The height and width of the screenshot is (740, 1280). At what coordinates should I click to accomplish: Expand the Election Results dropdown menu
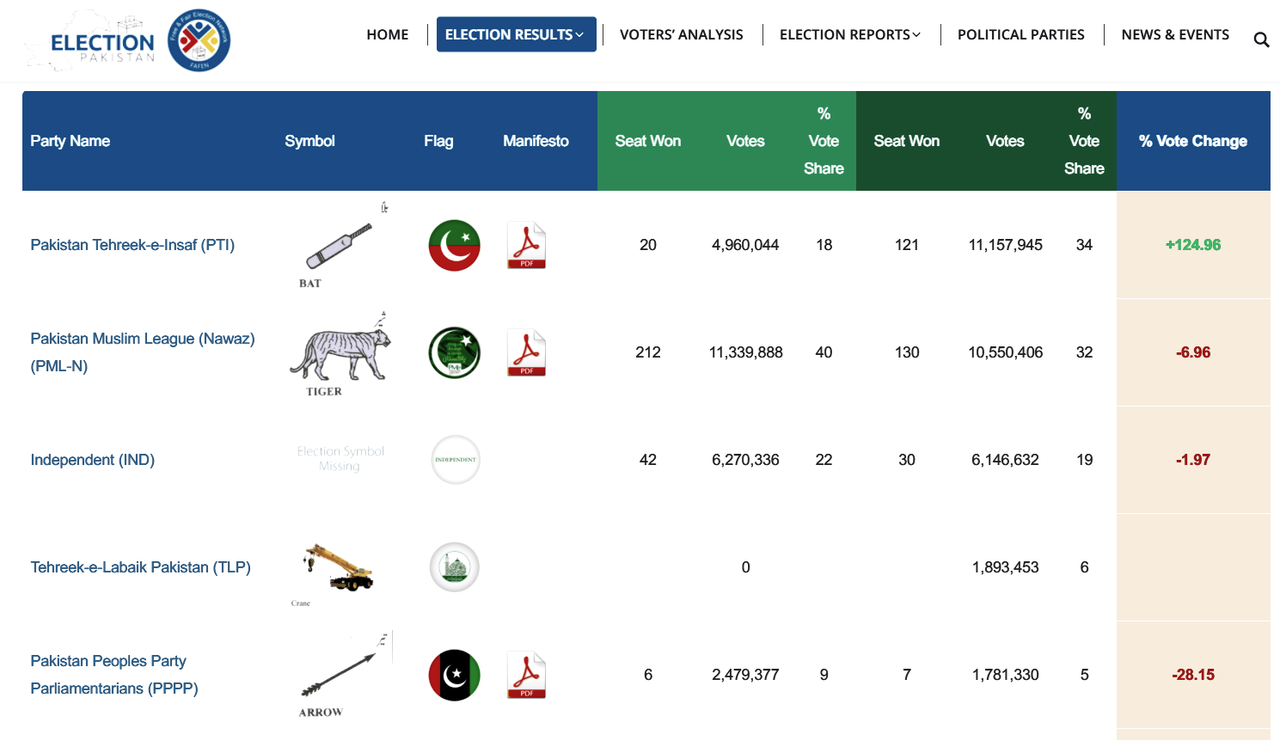click(516, 34)
